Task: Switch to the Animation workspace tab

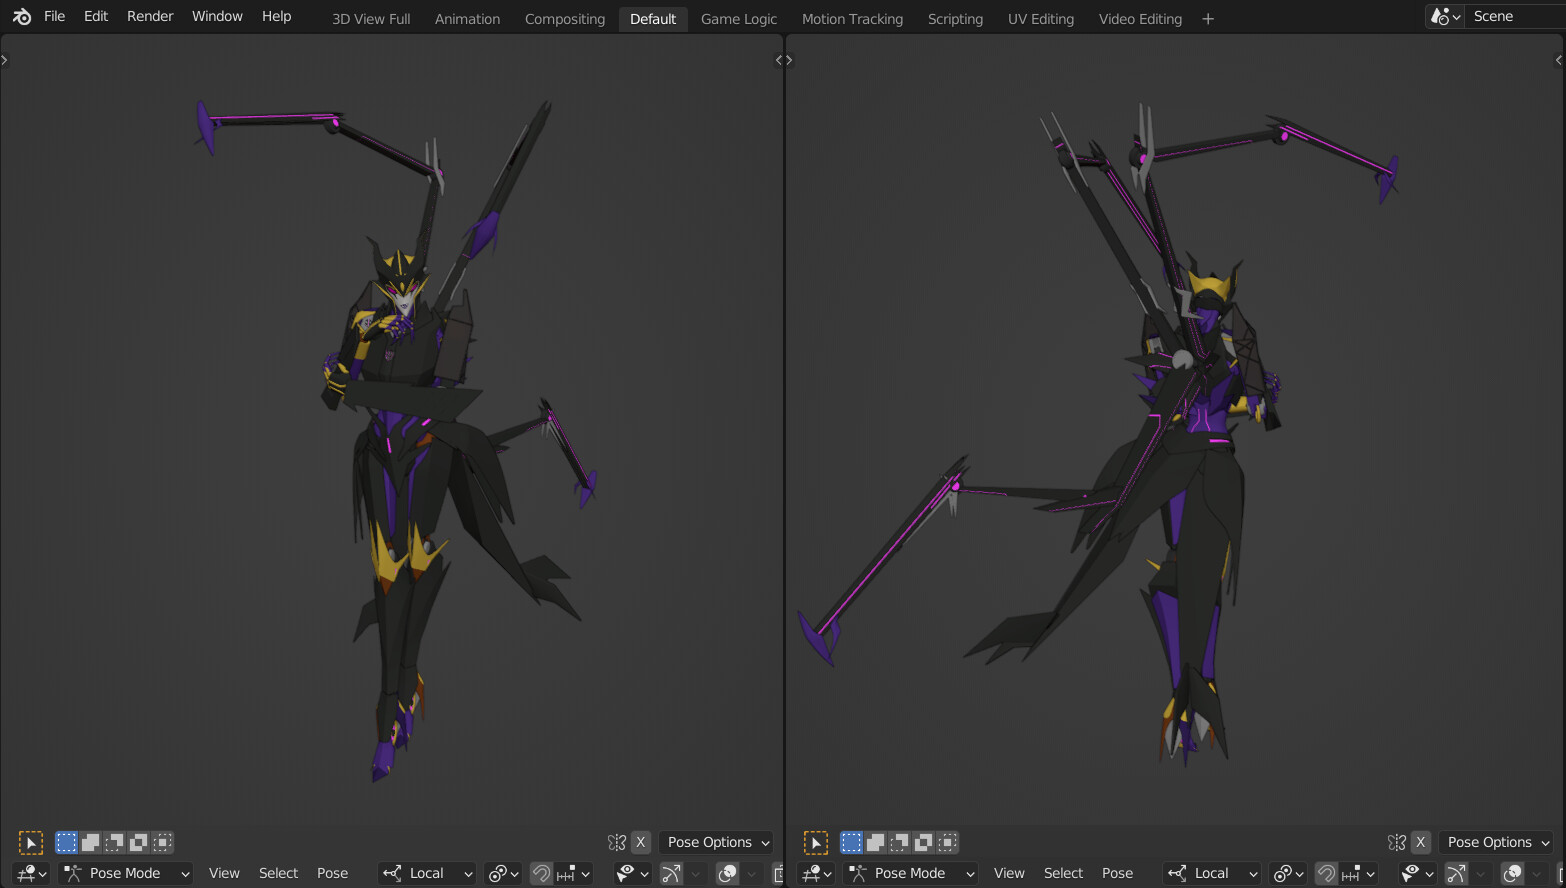Action: click(467, 18)
